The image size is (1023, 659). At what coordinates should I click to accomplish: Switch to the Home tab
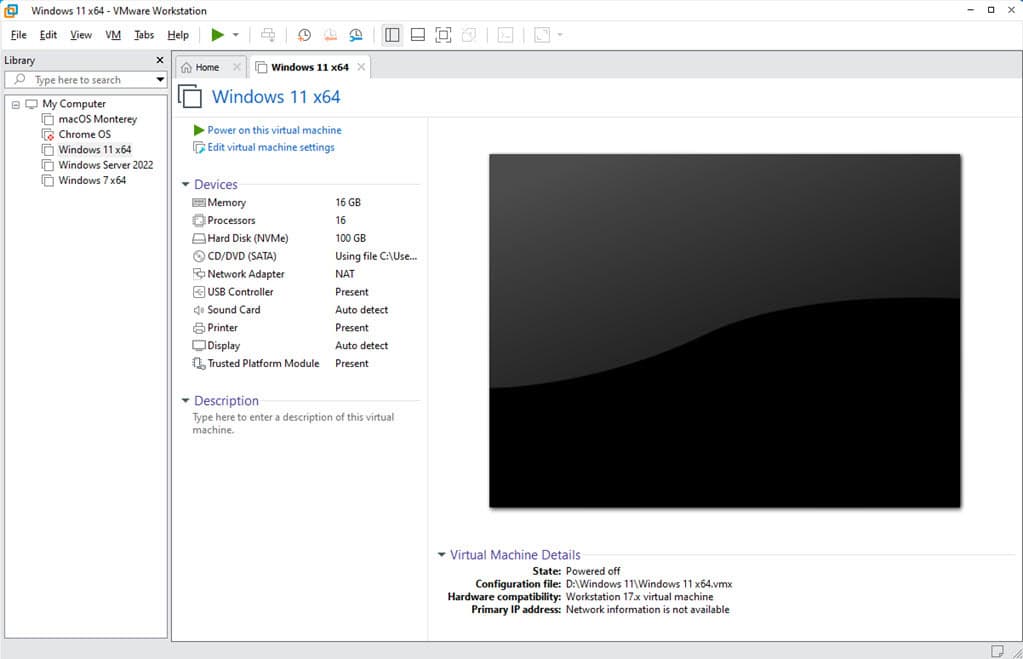tap(207, 67)
